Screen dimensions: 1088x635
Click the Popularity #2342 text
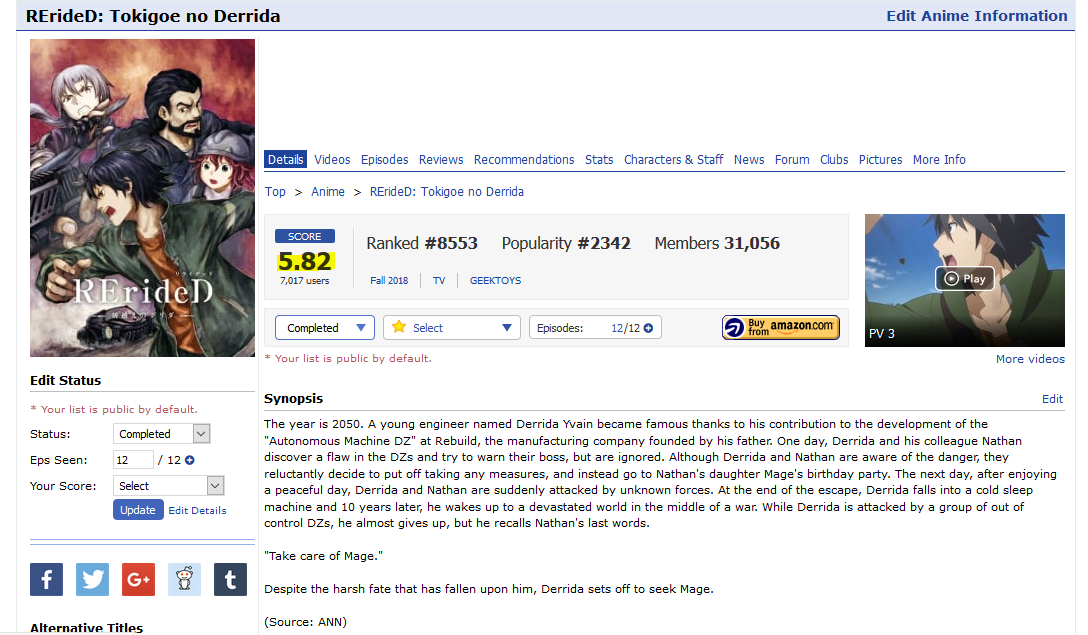(566, 244)
